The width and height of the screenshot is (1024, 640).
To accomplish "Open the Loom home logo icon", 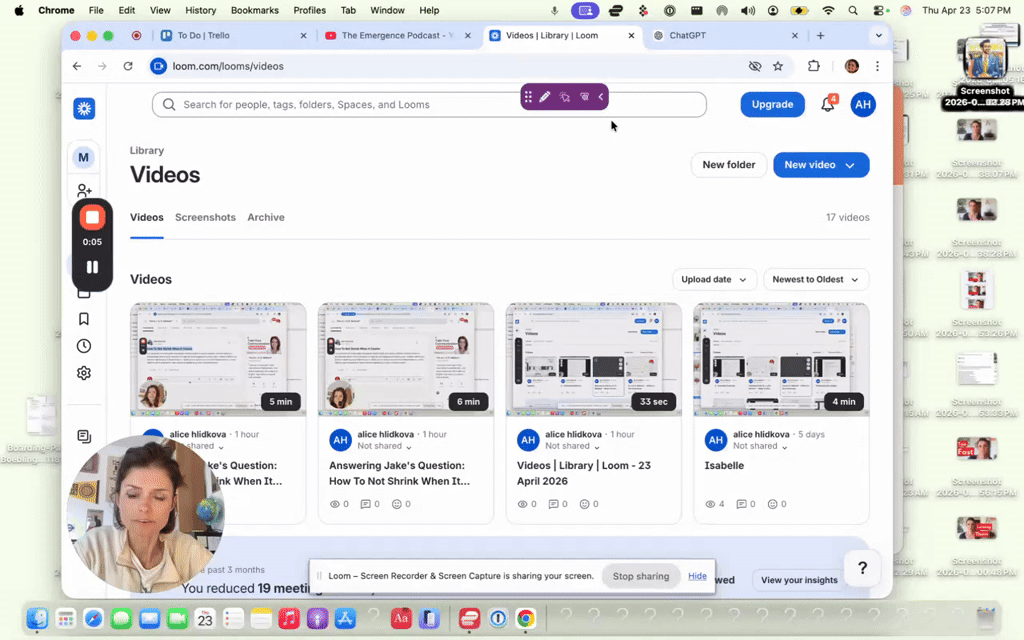I will click(x=84, y=108).
